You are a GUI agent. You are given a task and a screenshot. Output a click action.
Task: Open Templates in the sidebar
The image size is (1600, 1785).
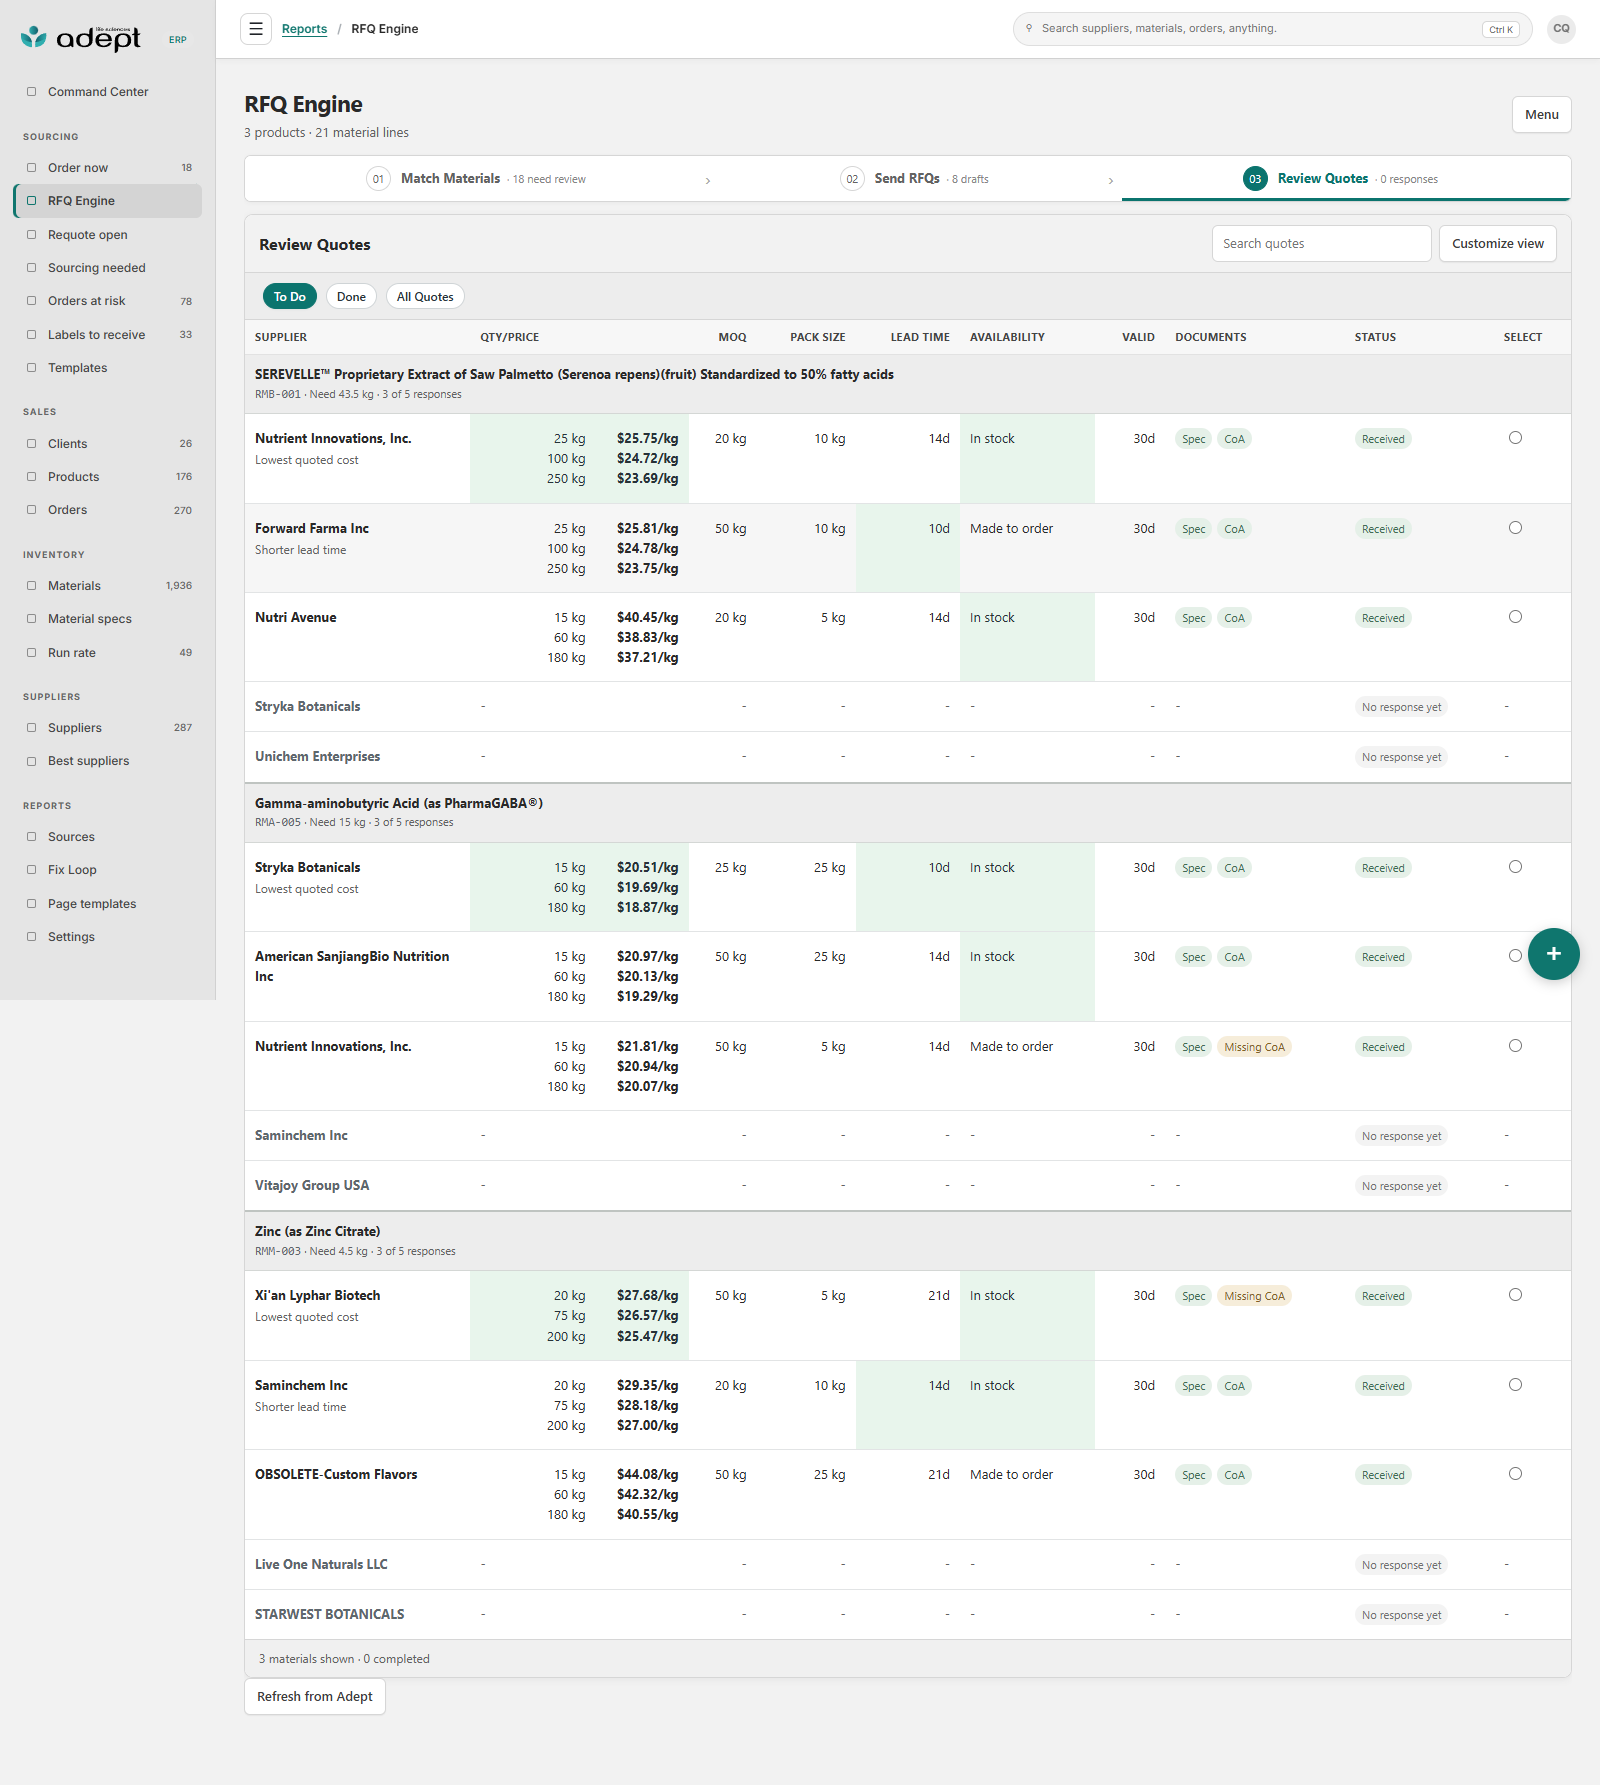click(x=108, y=368)
